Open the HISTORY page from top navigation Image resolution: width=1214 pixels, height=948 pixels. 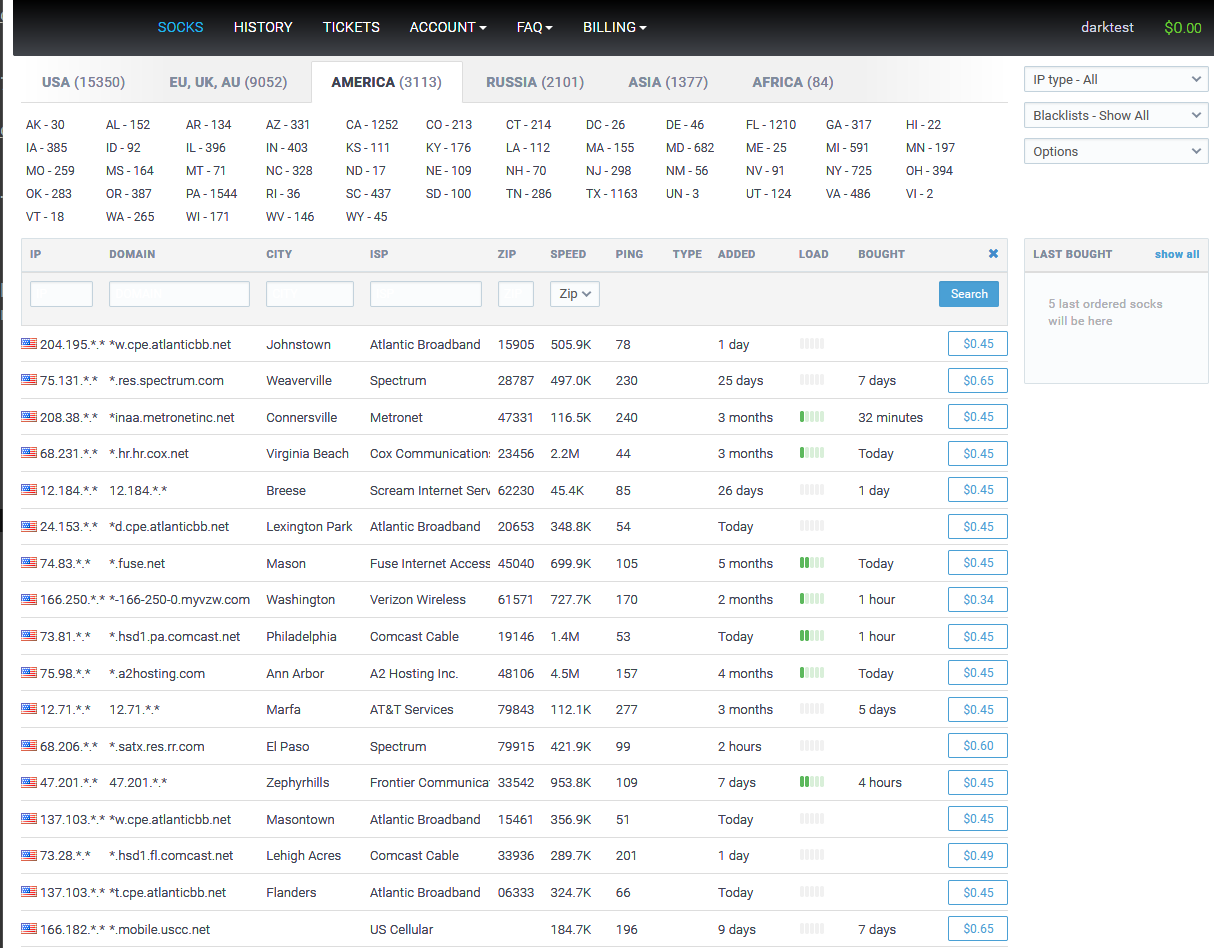coord(263,27)
